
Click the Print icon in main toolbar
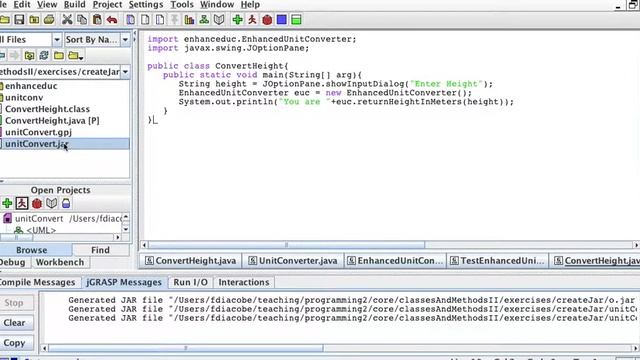(49, 20)
